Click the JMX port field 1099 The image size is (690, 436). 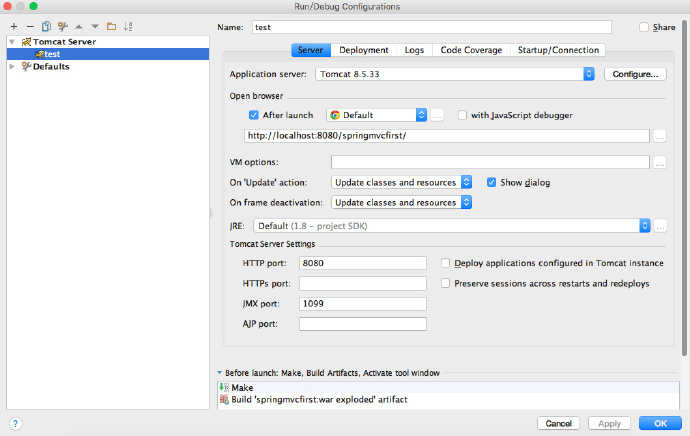363,304
